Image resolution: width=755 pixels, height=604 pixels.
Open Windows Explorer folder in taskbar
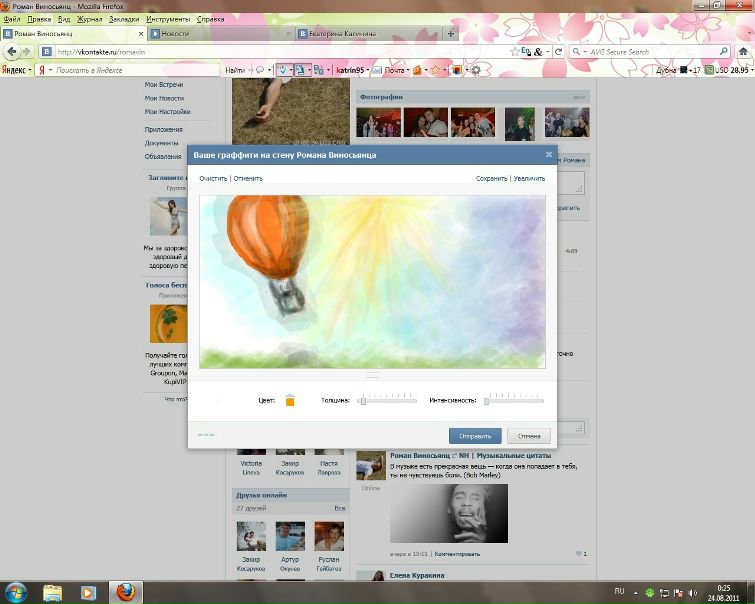53,592
